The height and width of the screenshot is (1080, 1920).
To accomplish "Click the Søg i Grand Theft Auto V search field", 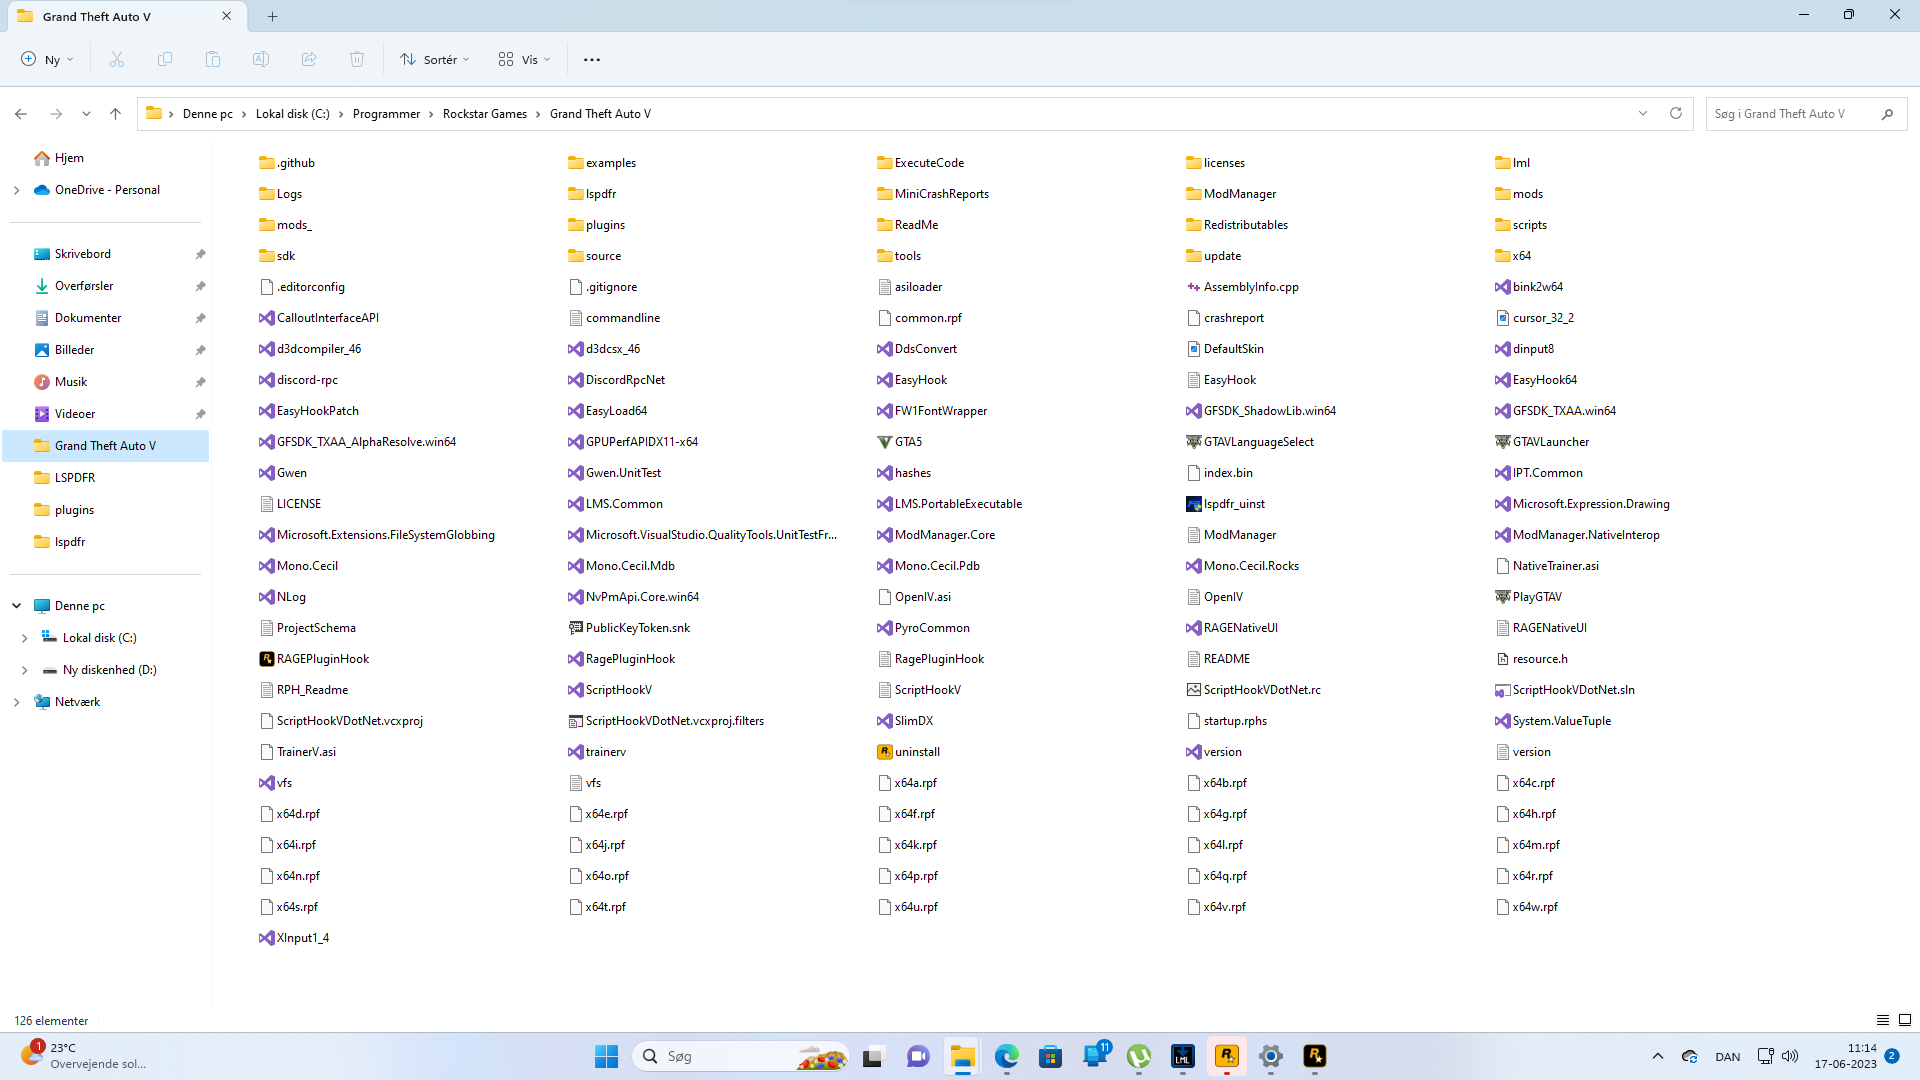I will 1790,114.
